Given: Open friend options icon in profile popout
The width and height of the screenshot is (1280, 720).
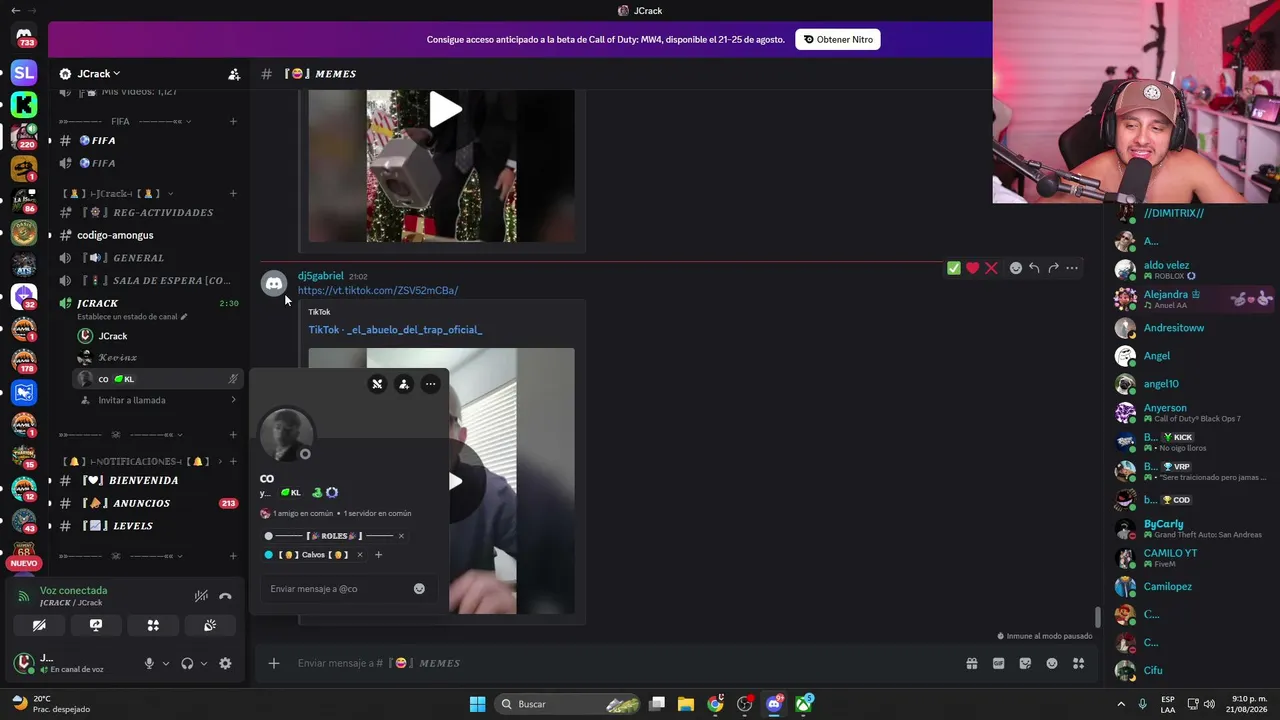Looking at the screenshot, I should (404, 384).
